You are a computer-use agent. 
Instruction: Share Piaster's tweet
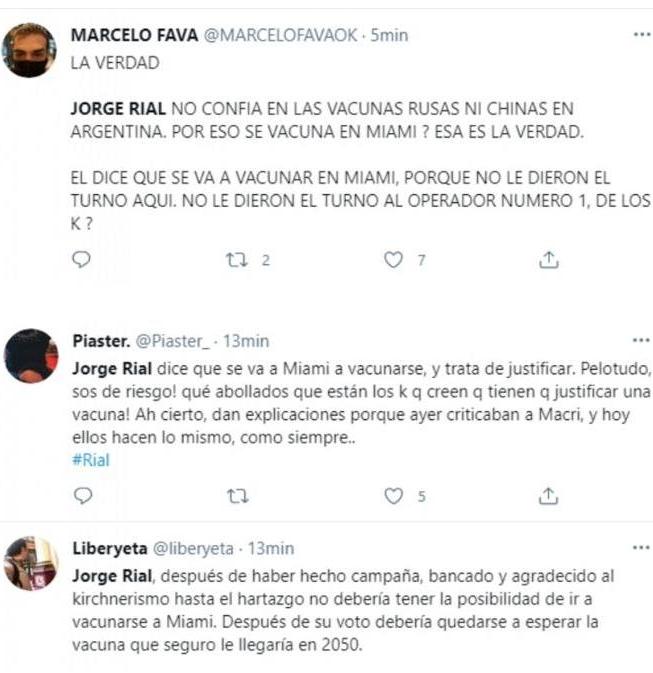click(x=548, y=496)
